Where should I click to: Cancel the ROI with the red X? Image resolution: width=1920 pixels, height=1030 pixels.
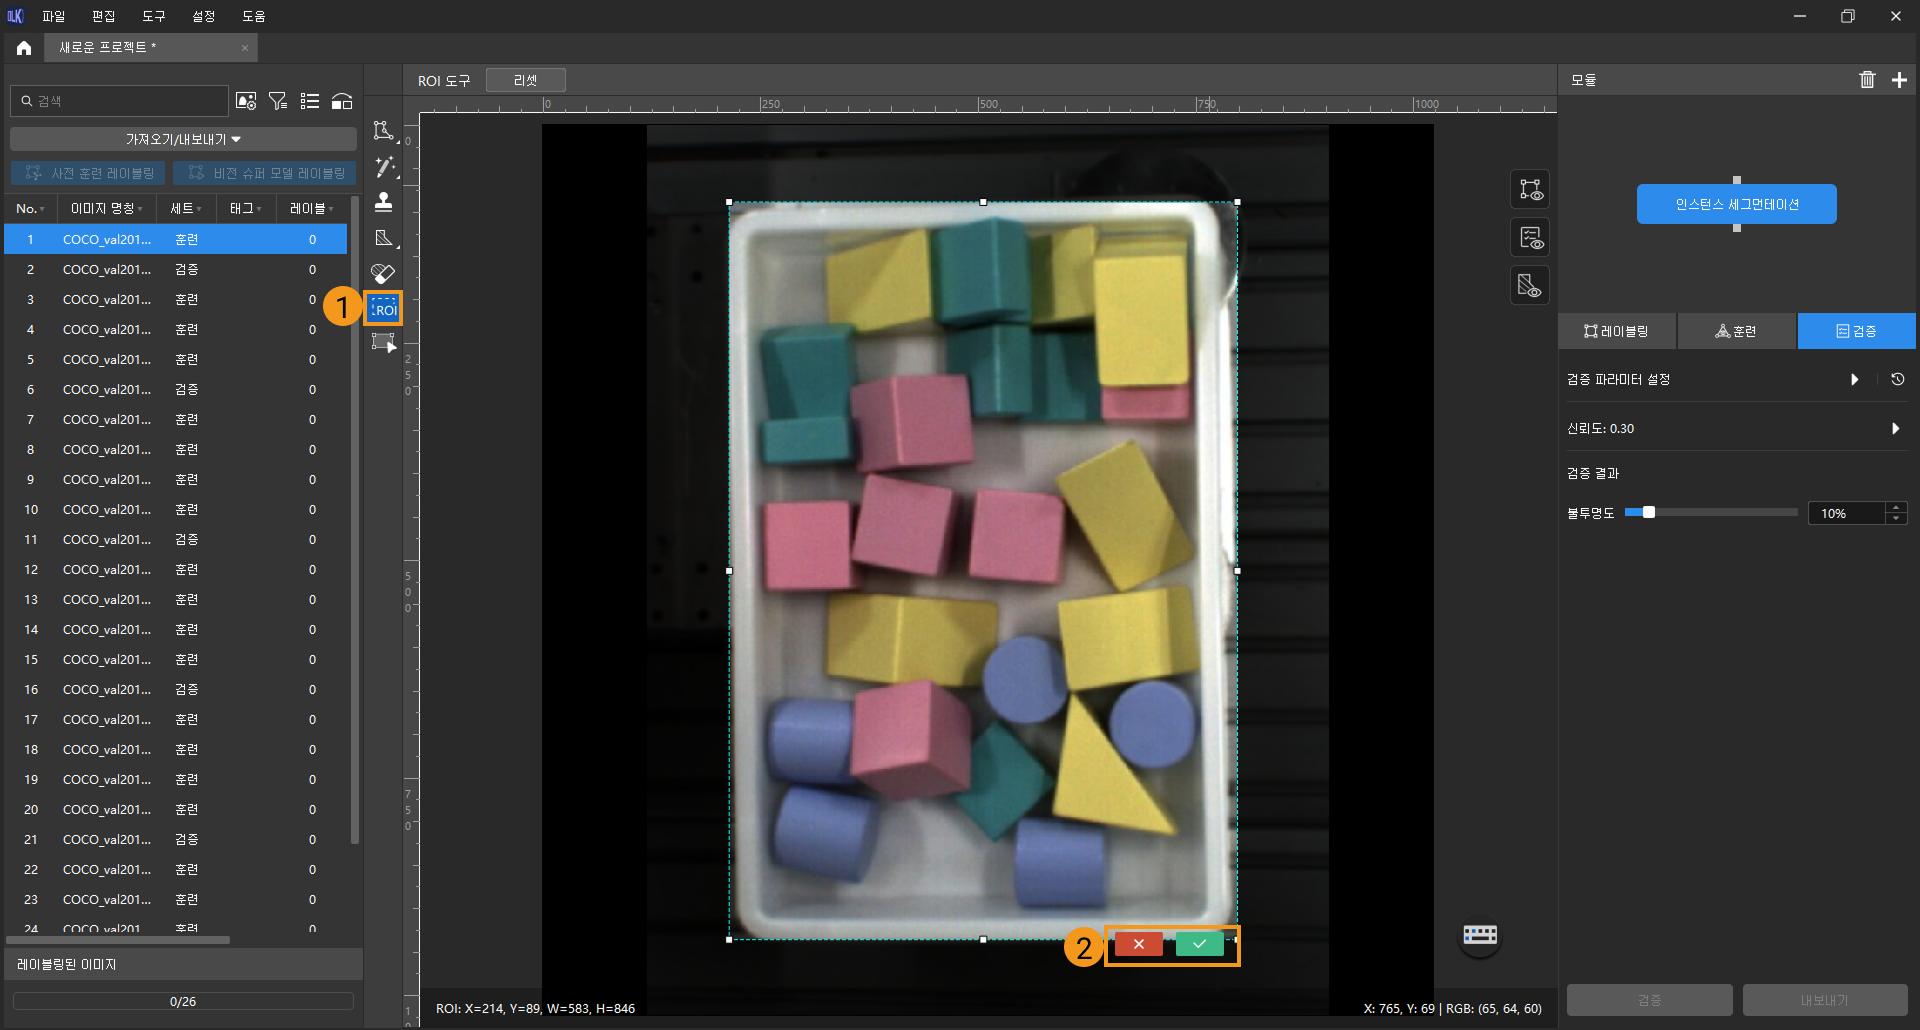(x=1138, y=944)
